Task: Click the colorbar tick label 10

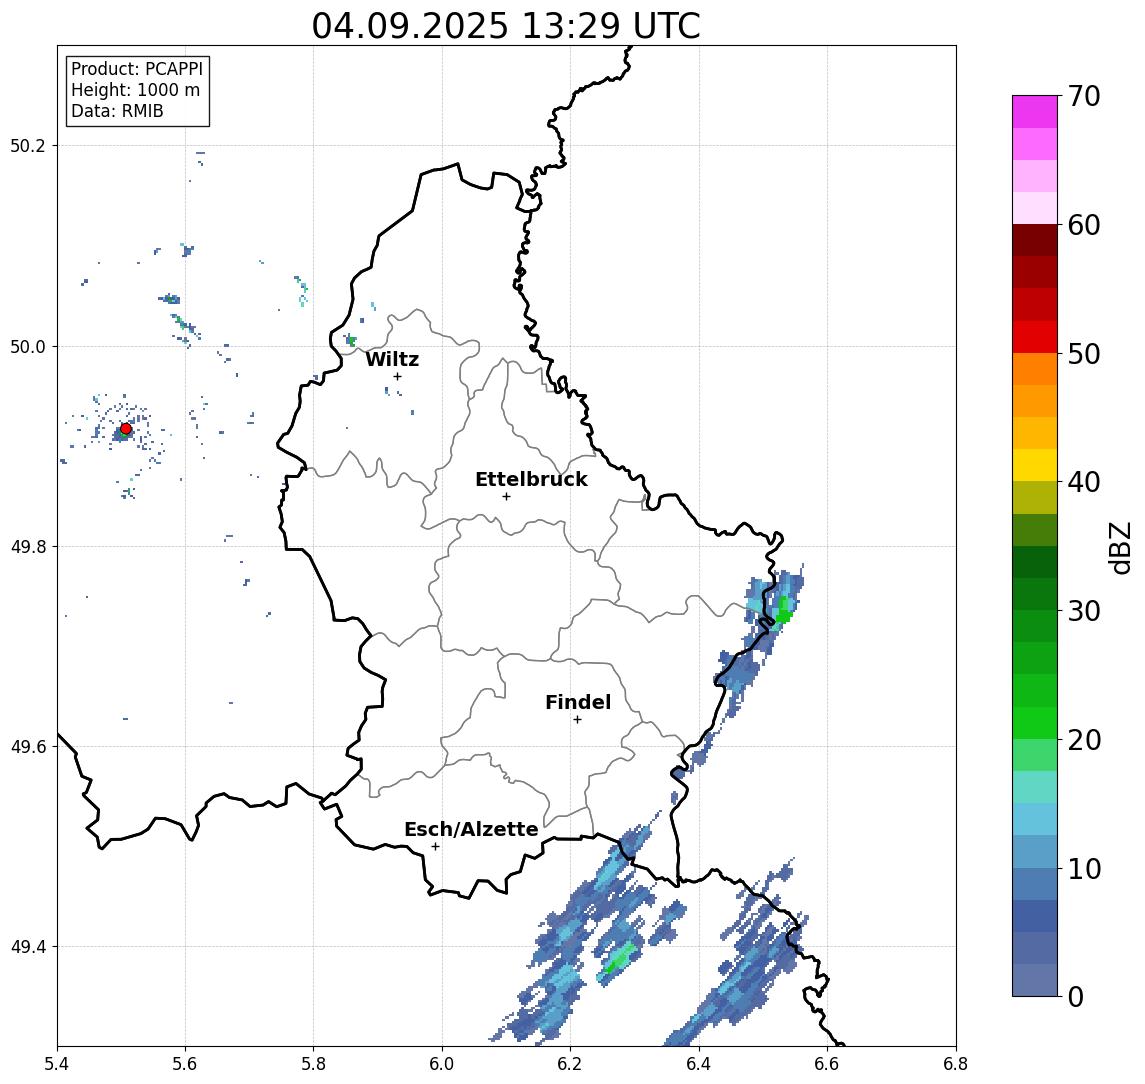Action: (x=1084, y=869)
